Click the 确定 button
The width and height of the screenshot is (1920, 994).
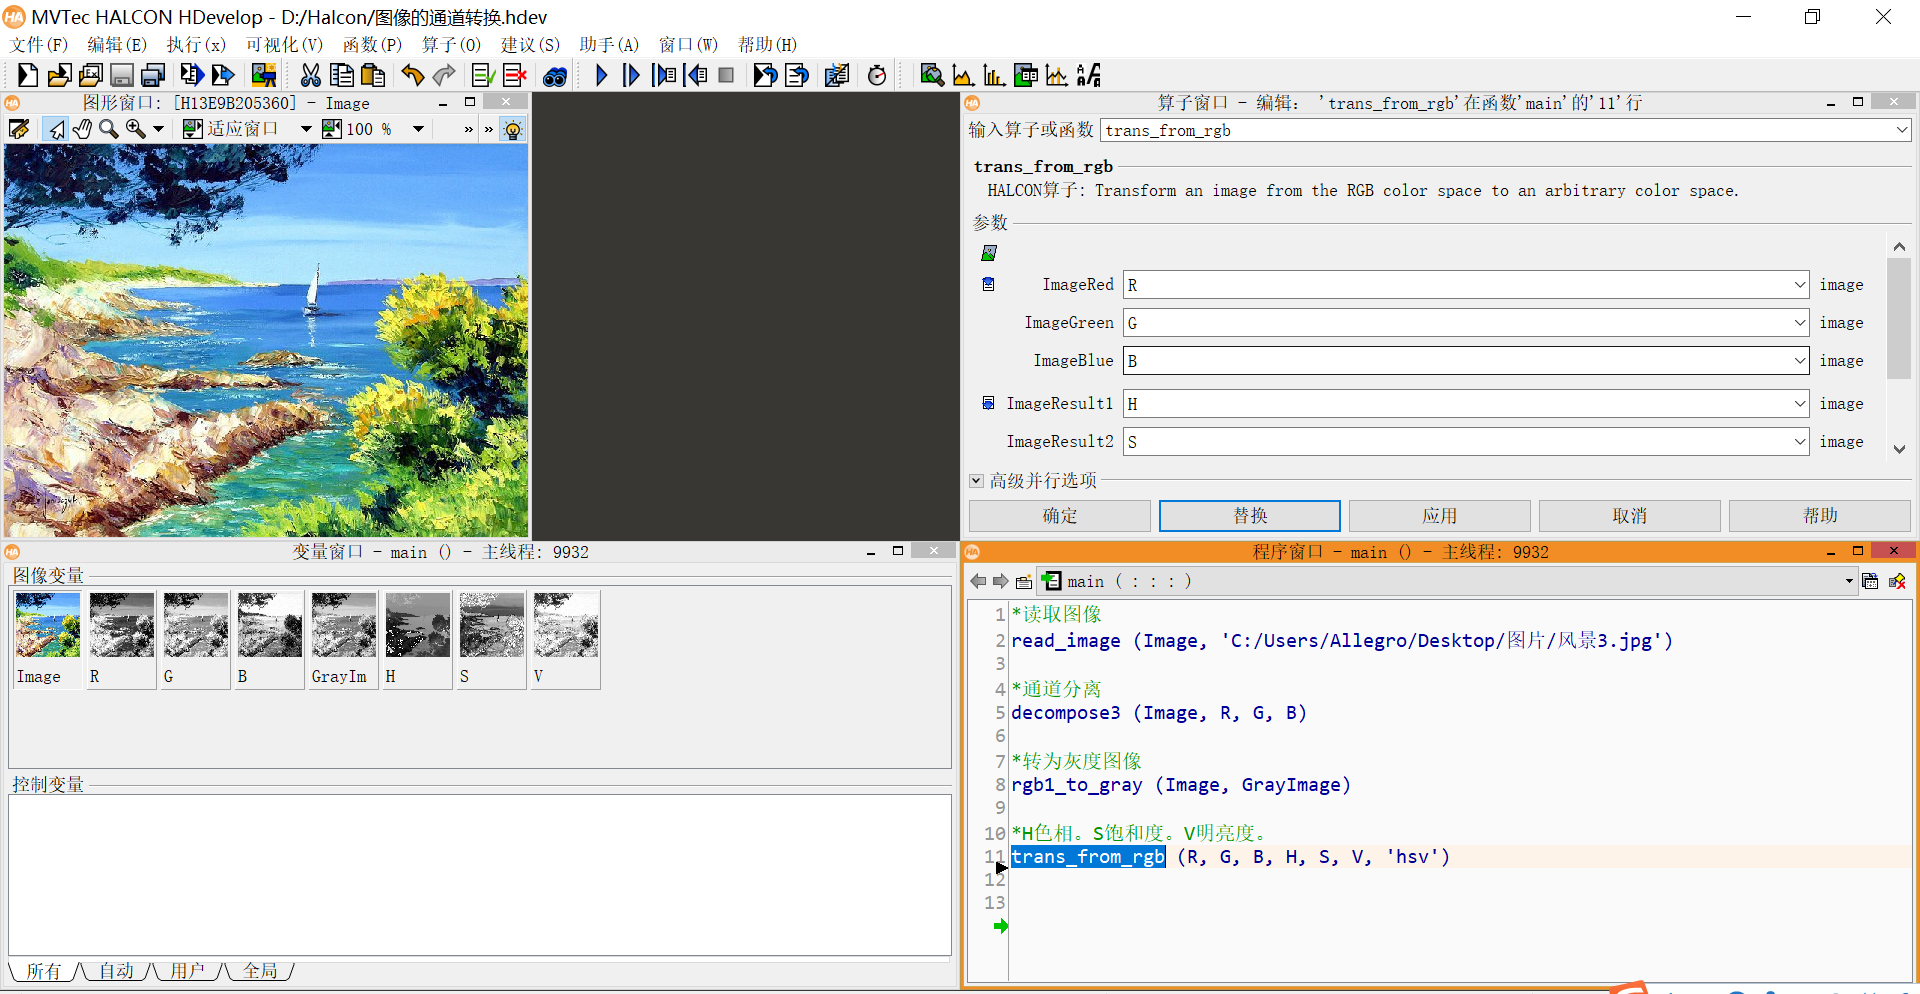click(1060, 516)
